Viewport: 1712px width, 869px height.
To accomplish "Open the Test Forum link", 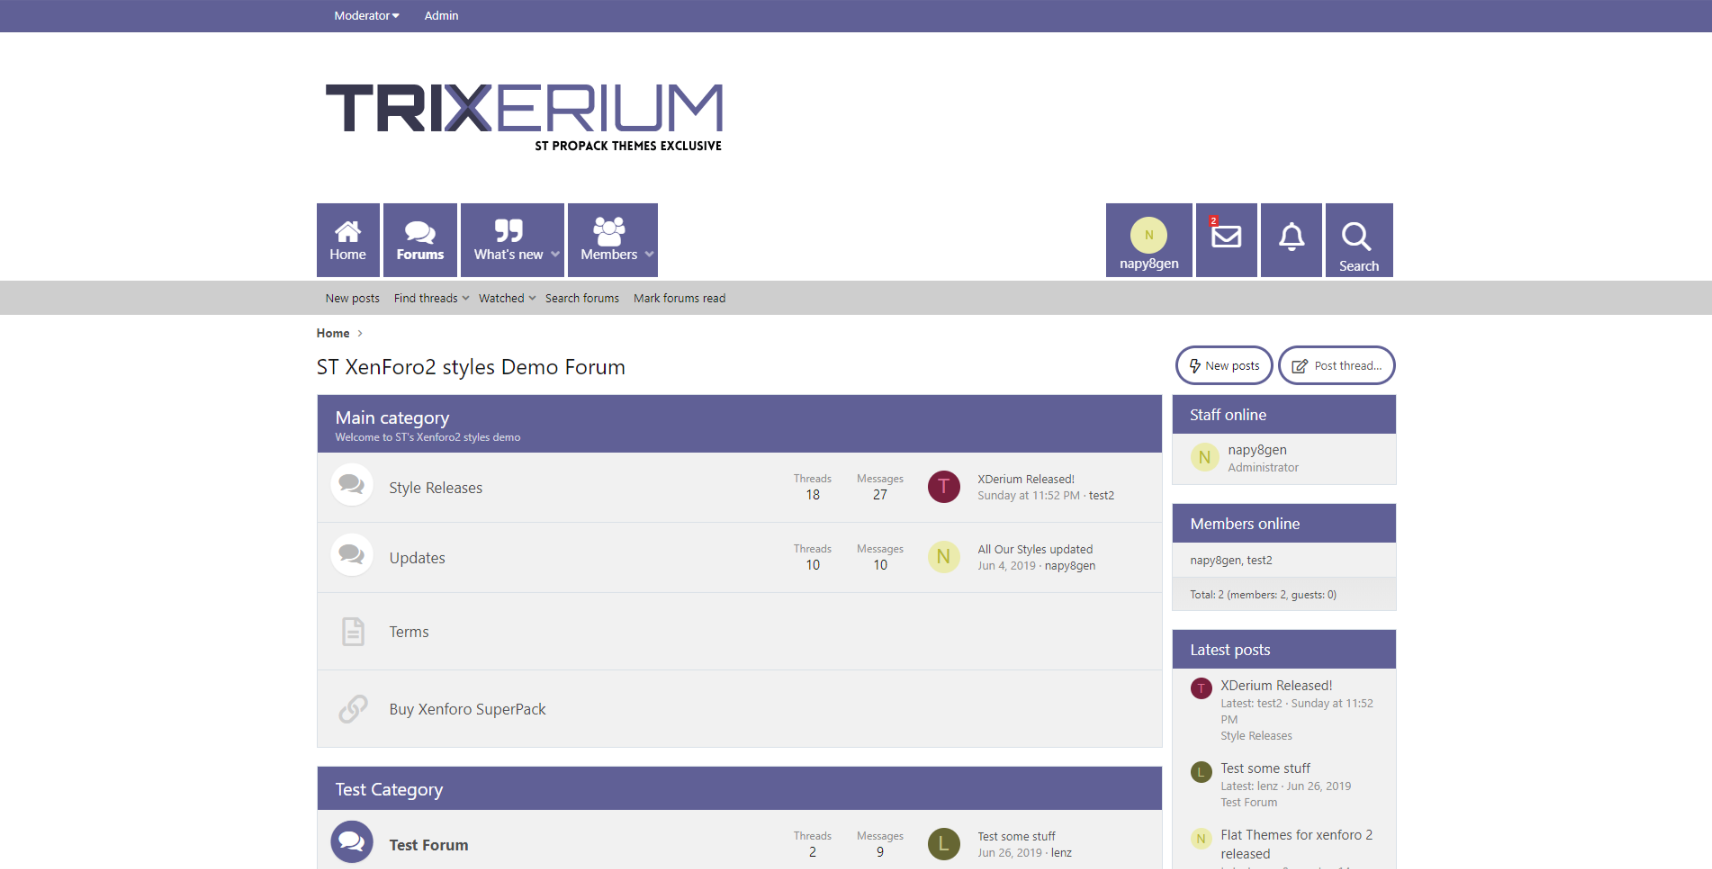I will (x=428, y=845).
